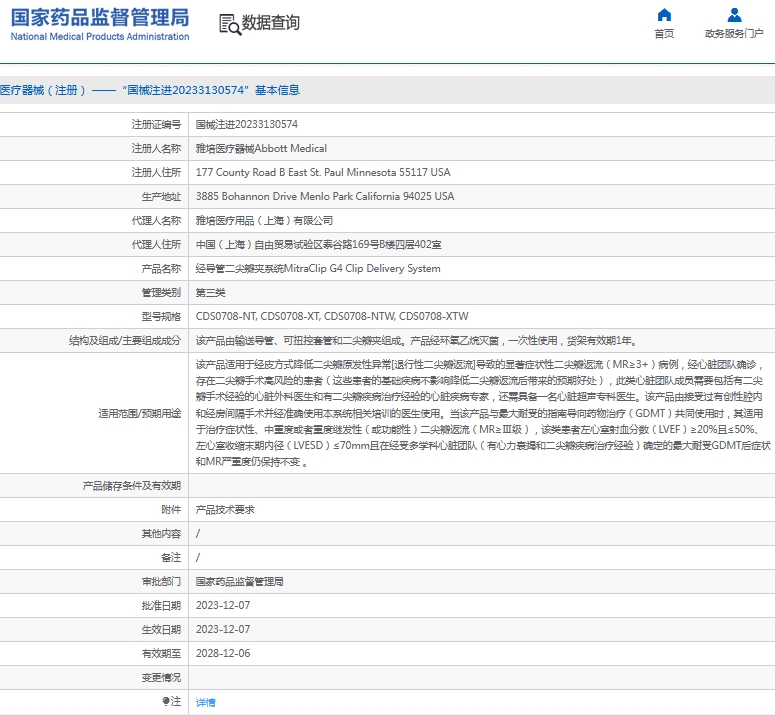Click the 有效期至 row label
The image size is (775, 716).
[x=161, y=654]
